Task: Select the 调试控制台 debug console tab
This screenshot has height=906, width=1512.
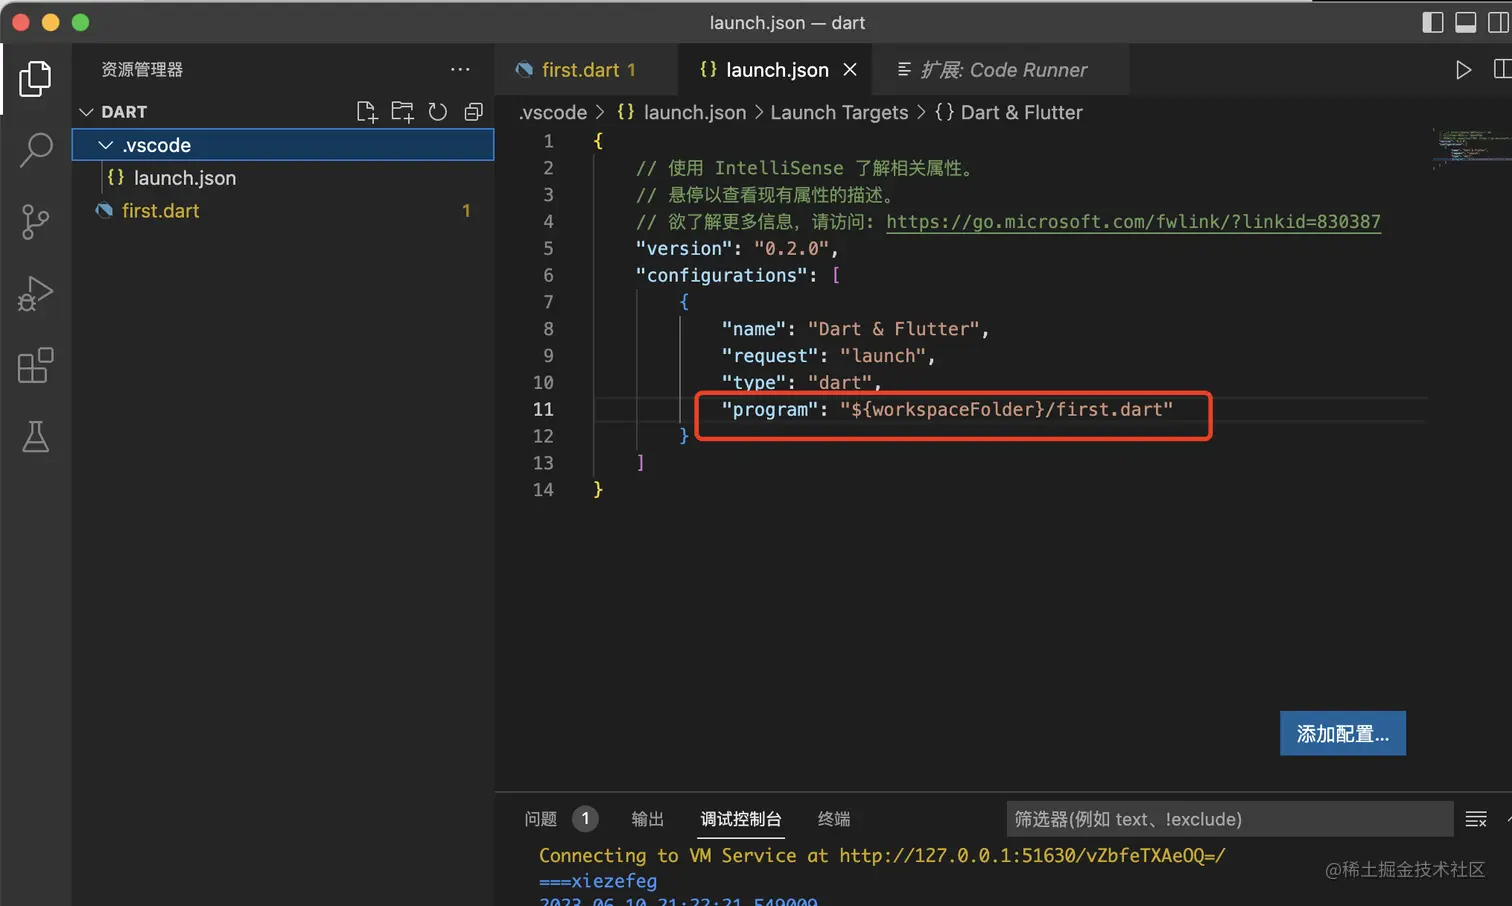Action: coord(741,819)
